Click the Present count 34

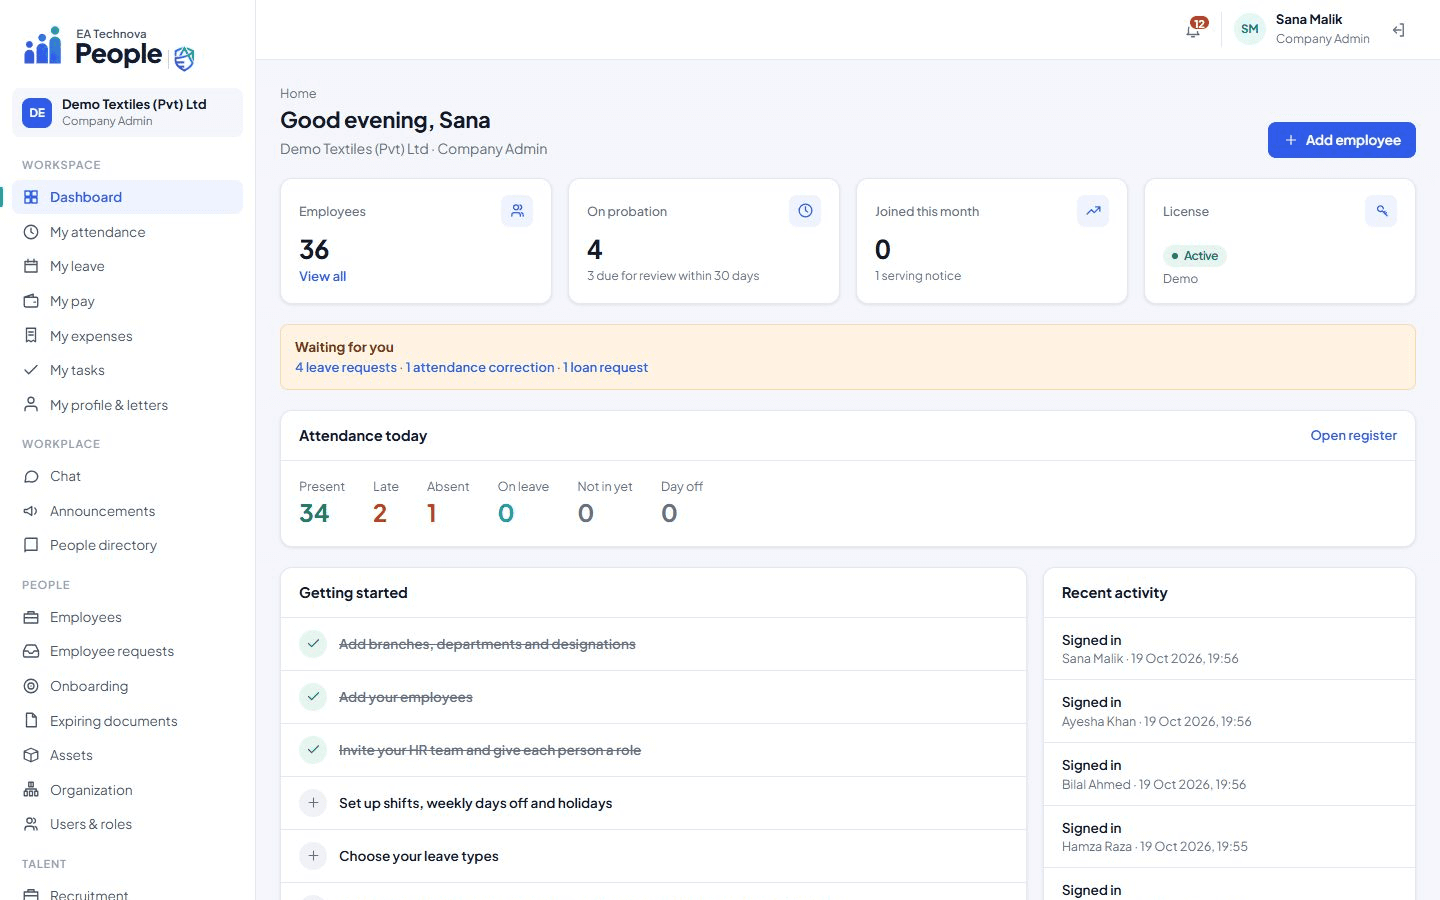[x=314, y=513]
